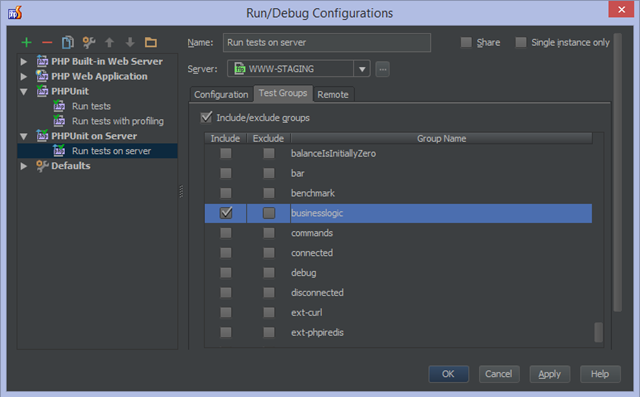This screenshot has width=640, height=397.
Task: Click the Run tests with profiling icon
Action: coord(59,121)
